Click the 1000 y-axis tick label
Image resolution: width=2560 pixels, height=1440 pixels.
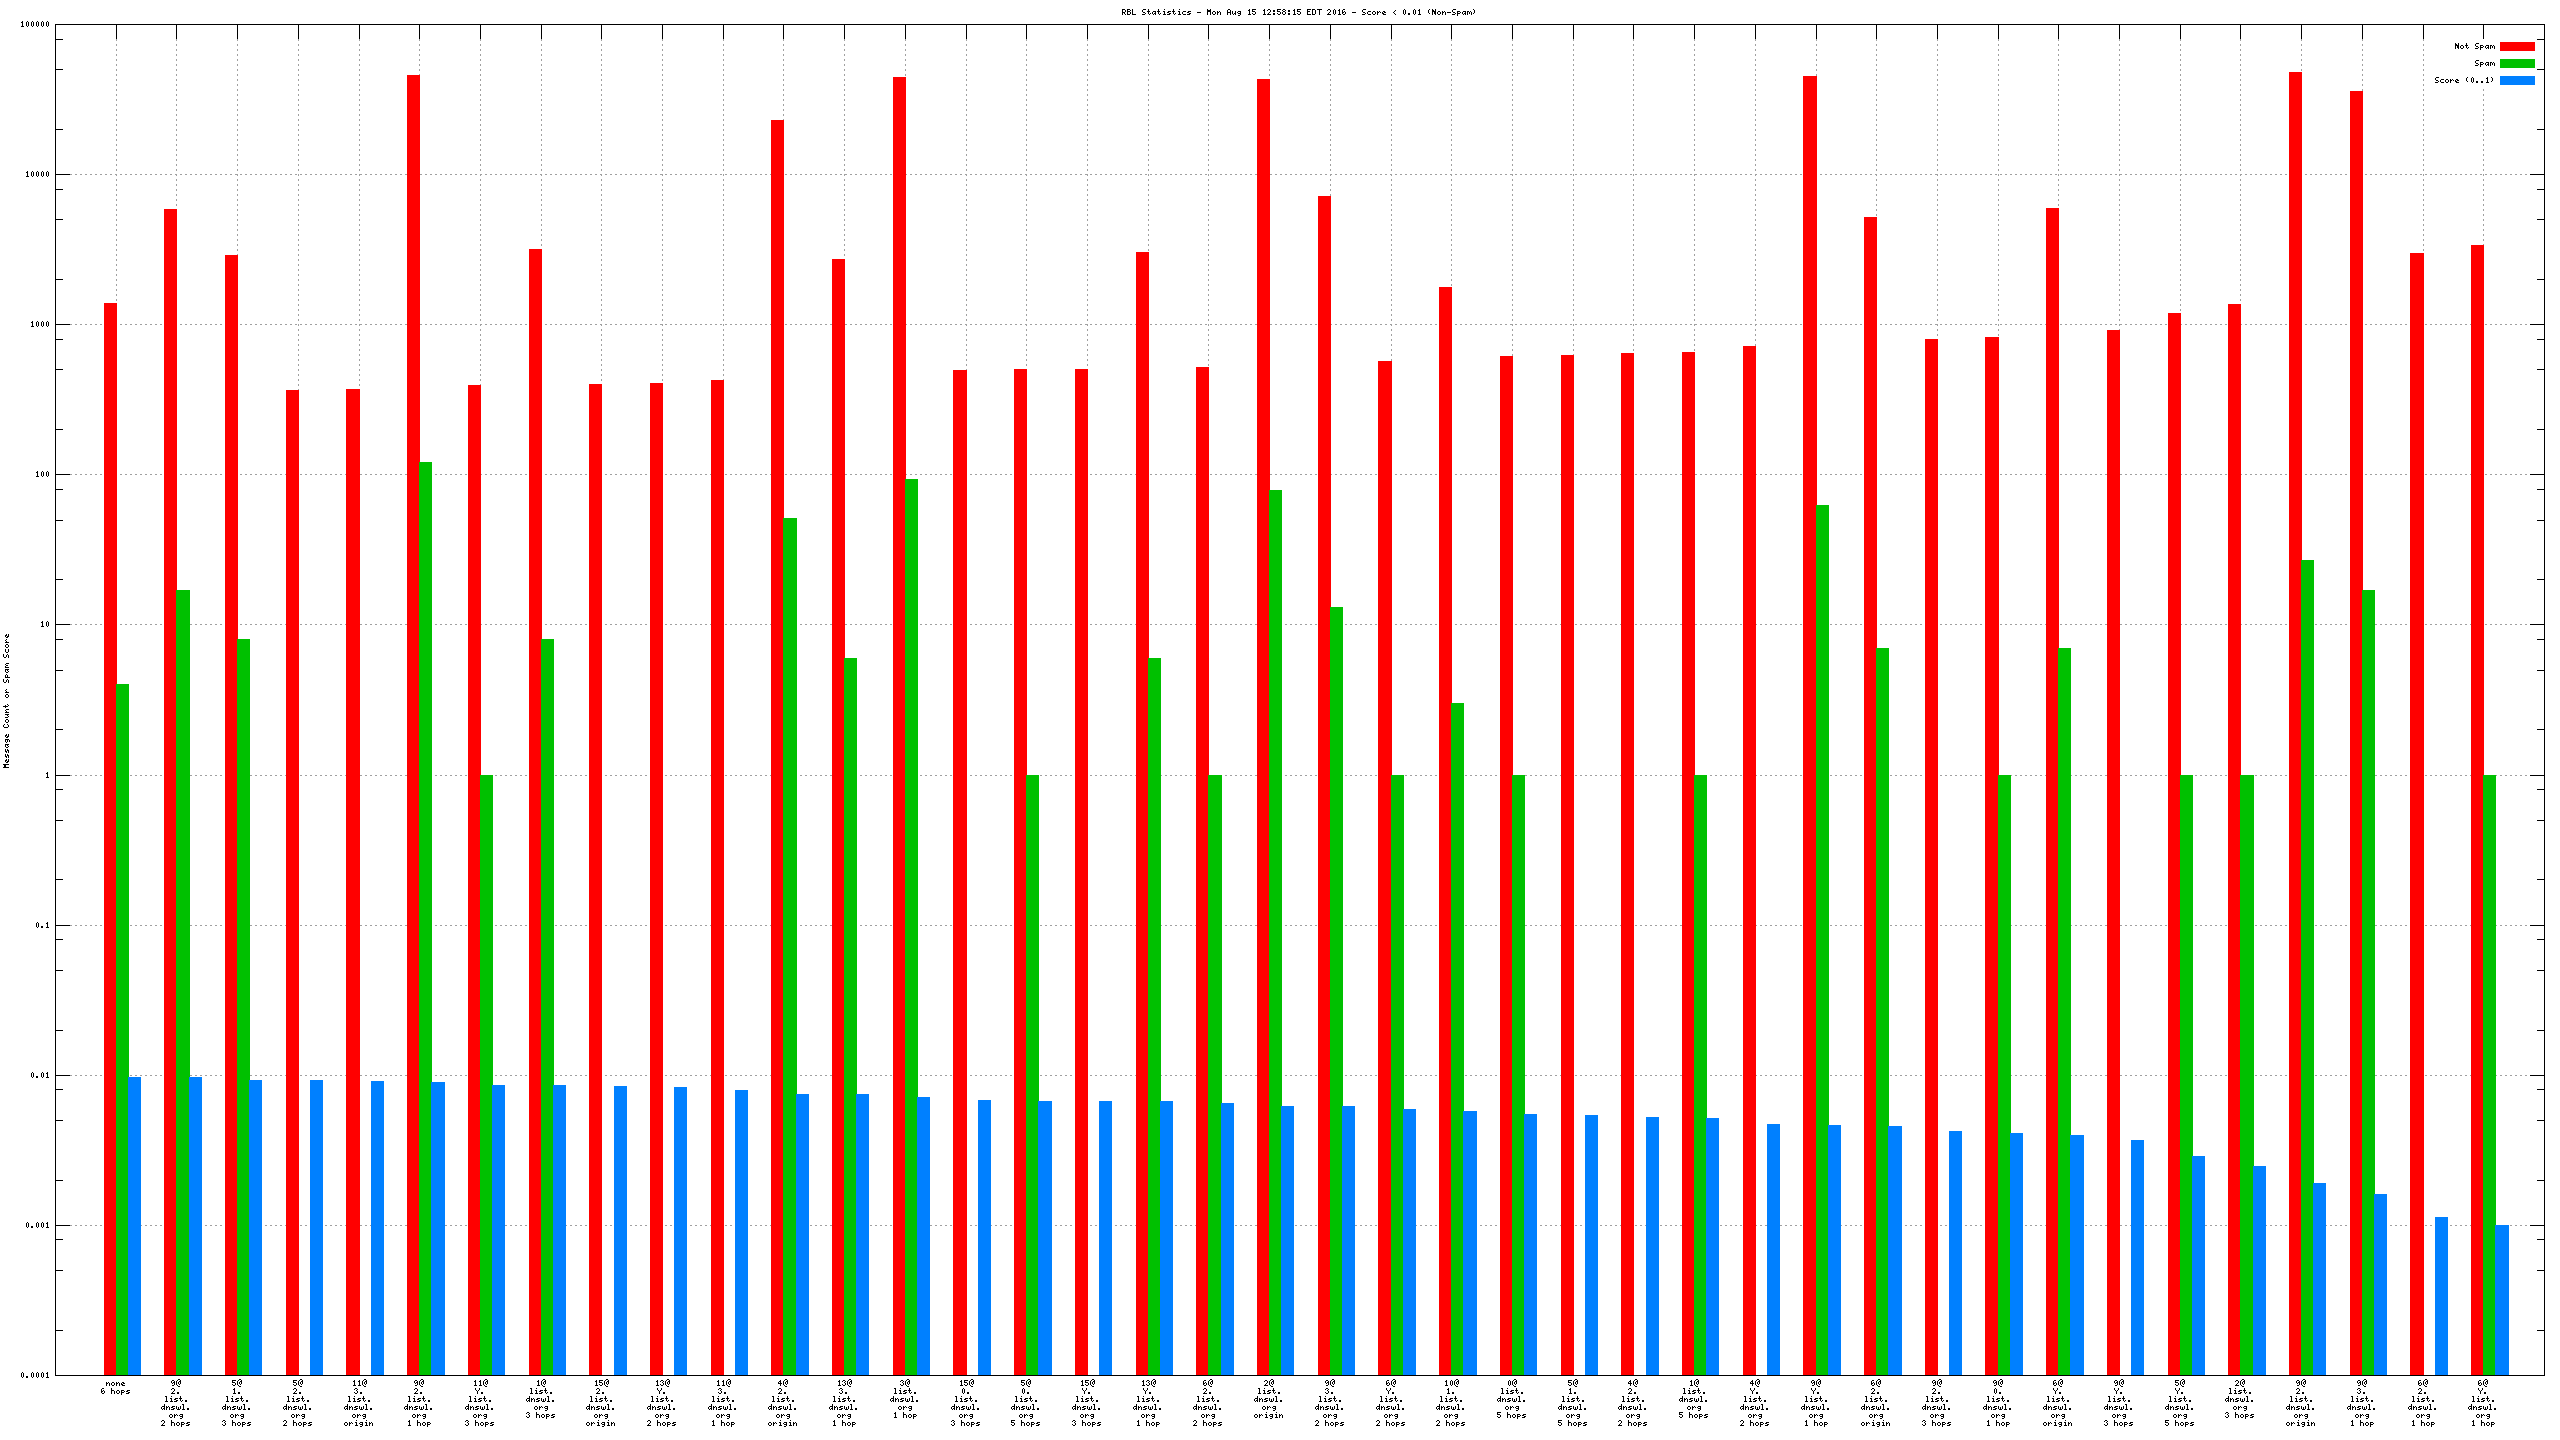pos(40,325)
